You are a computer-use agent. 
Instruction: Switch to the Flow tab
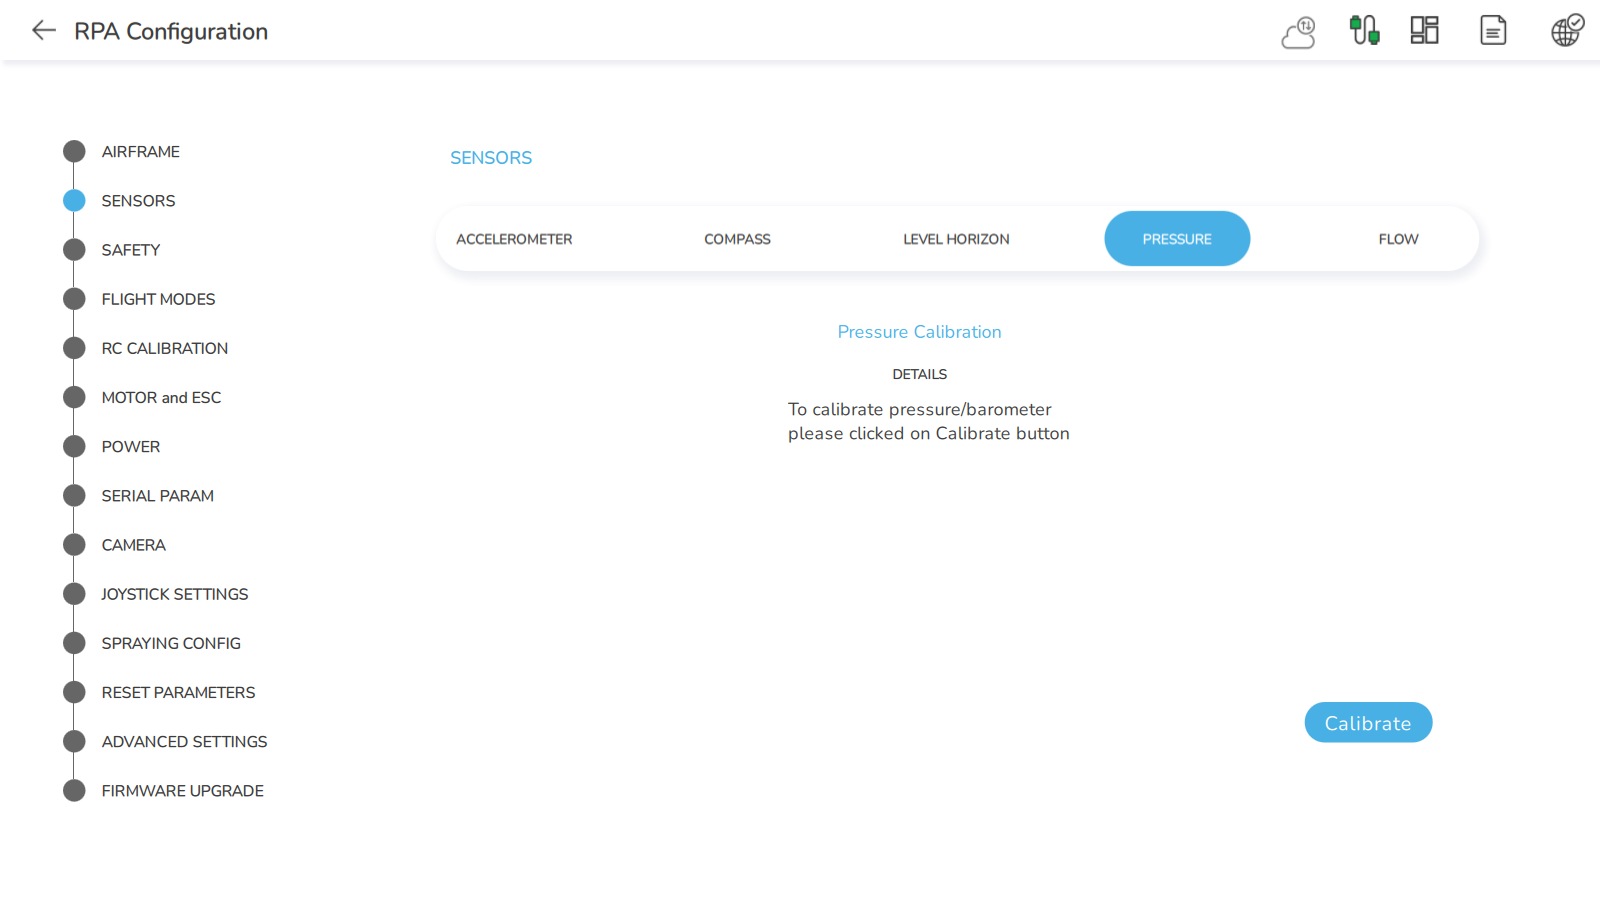(1398, 239)
